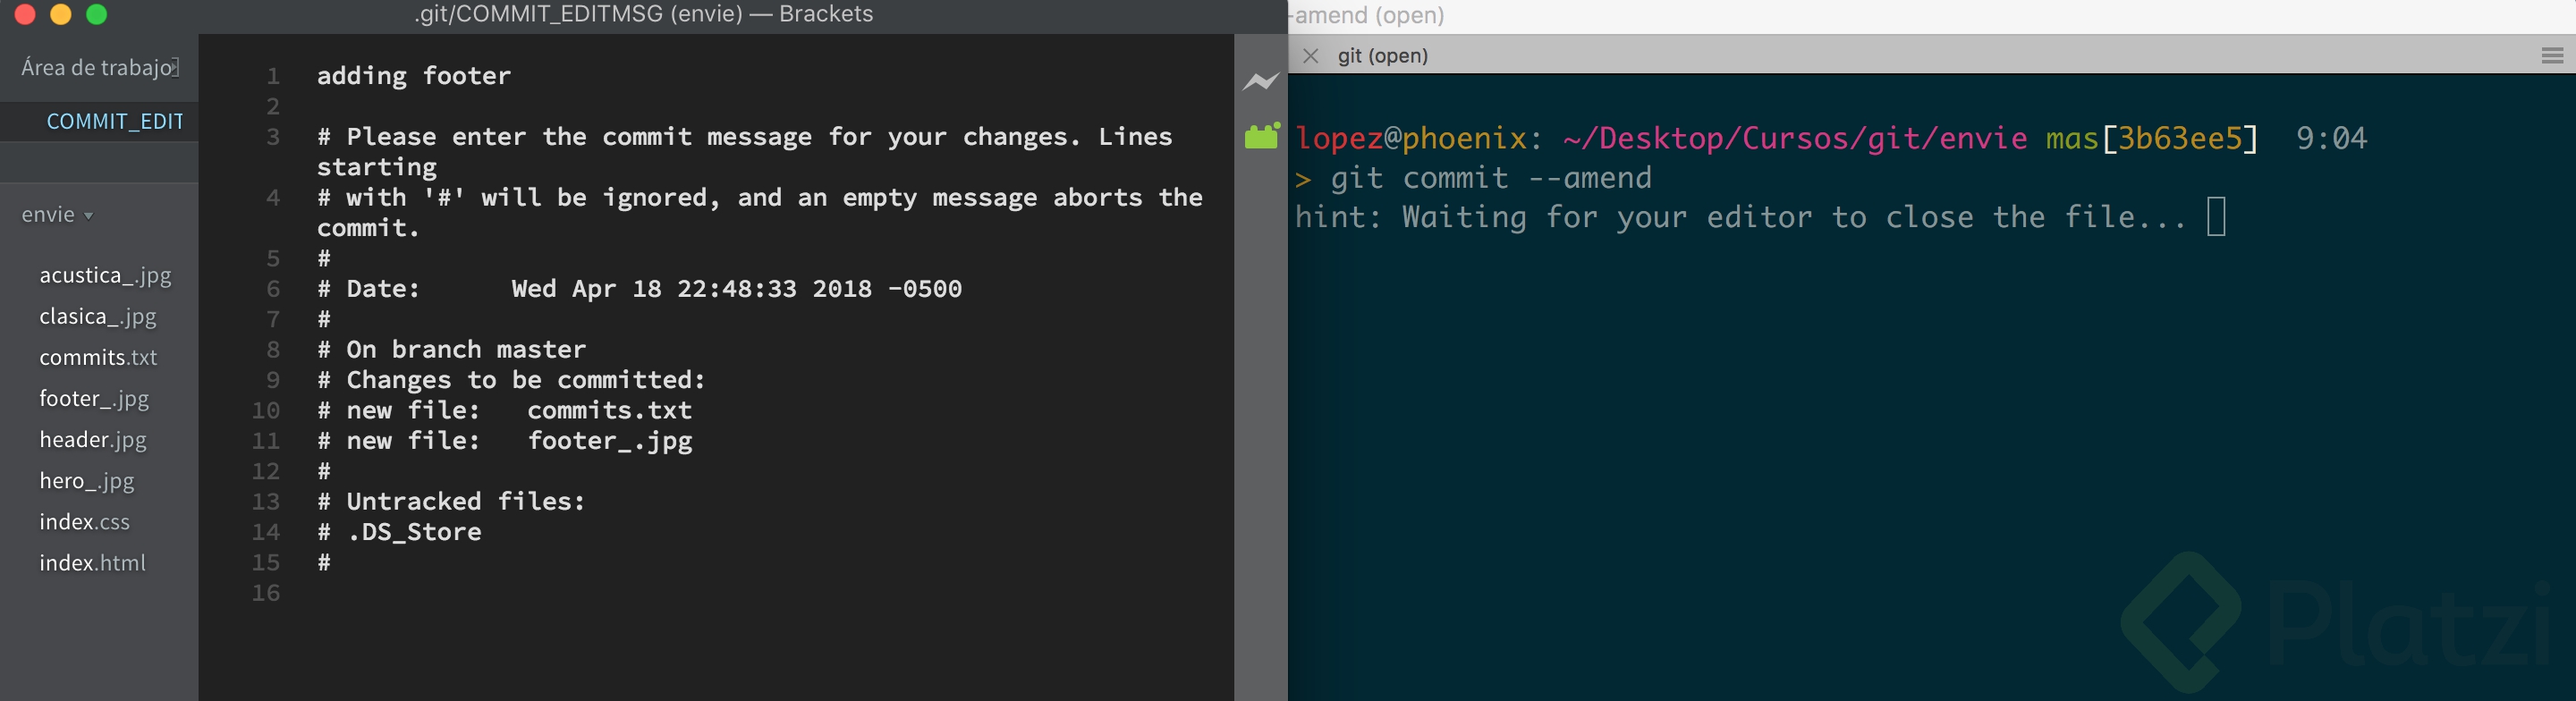This screenshot has height=701, width=2576.
Task: Open the Extension Manager brick icon
Action: pos(1262,136)
